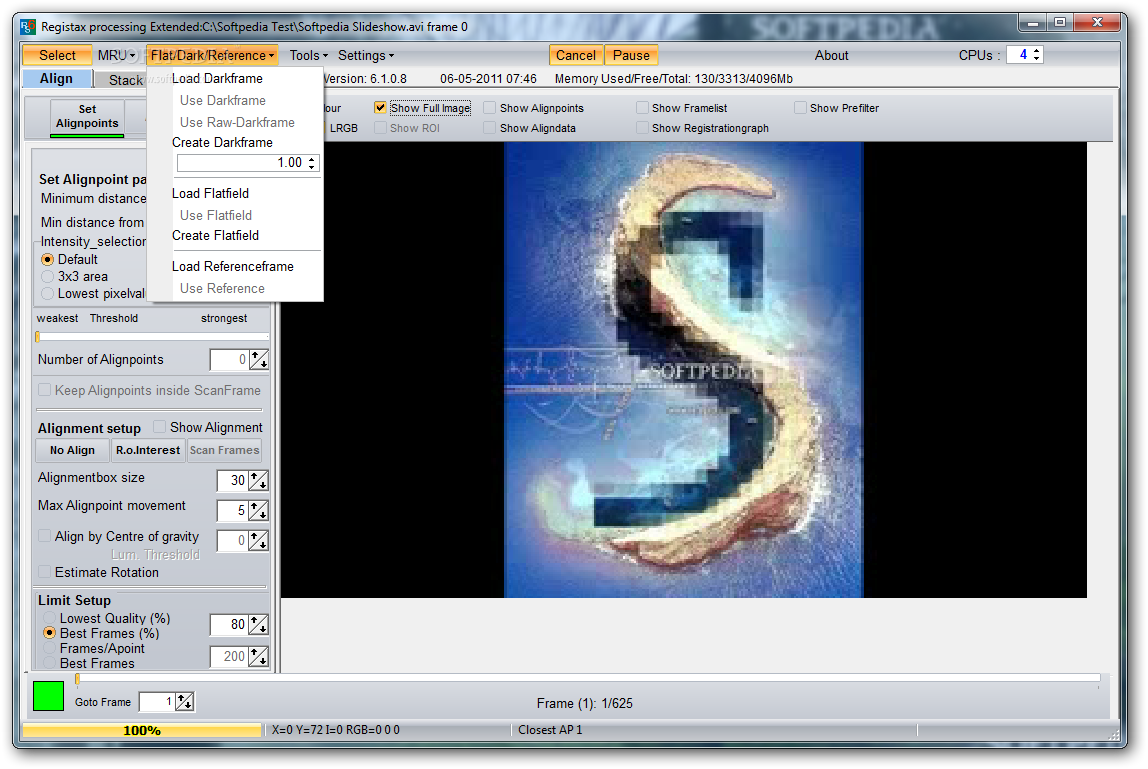The width and height of the screenshot is (1148, 769).
Task: Click stepper arrows for Max Alignpoint movement
Action: click(258, 510)
